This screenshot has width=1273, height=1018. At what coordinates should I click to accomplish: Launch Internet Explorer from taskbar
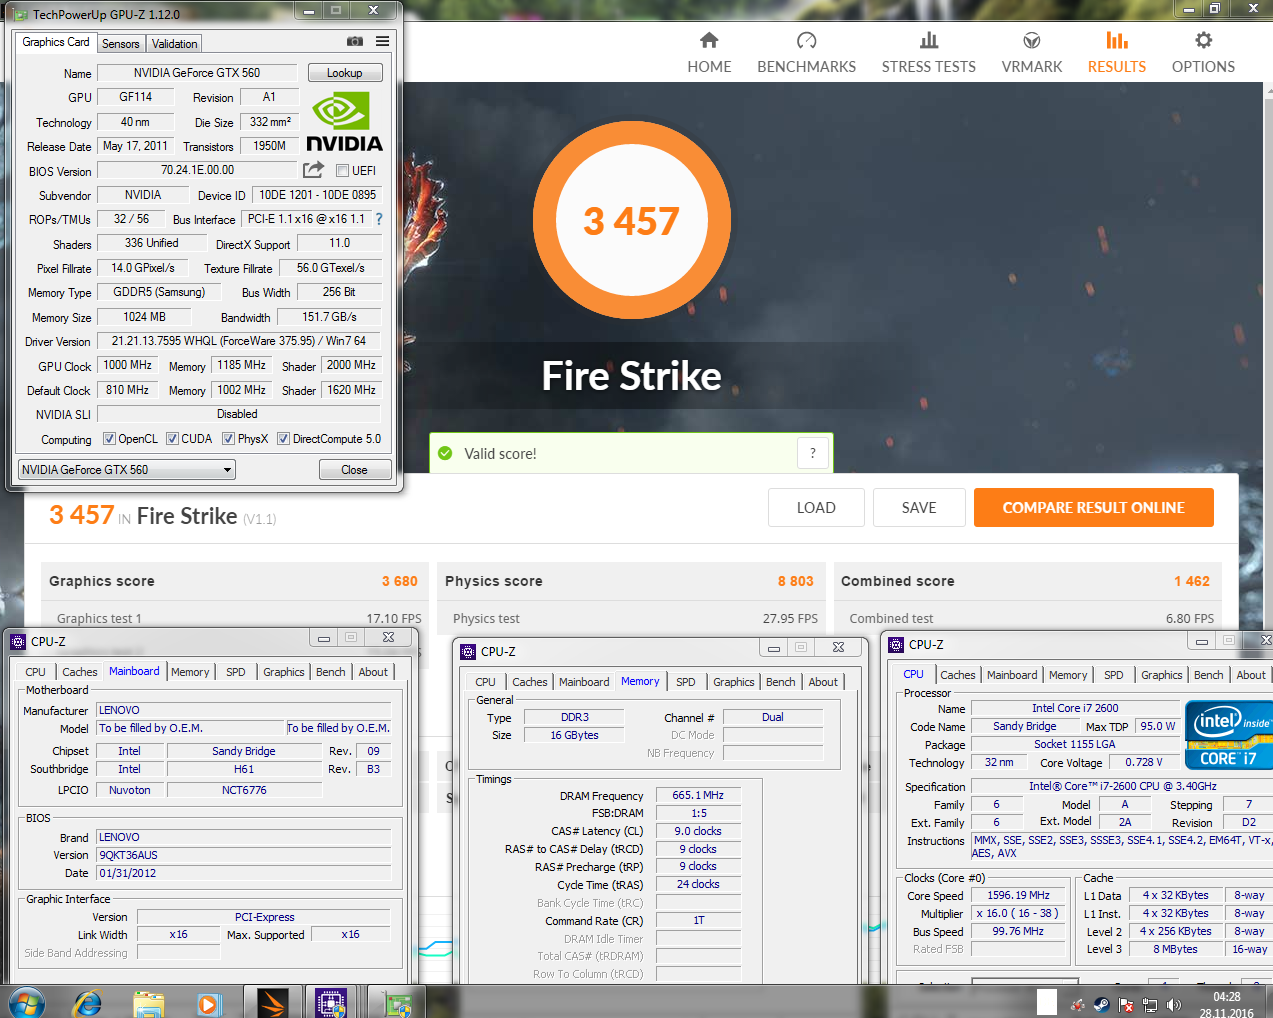[88, 1002]
